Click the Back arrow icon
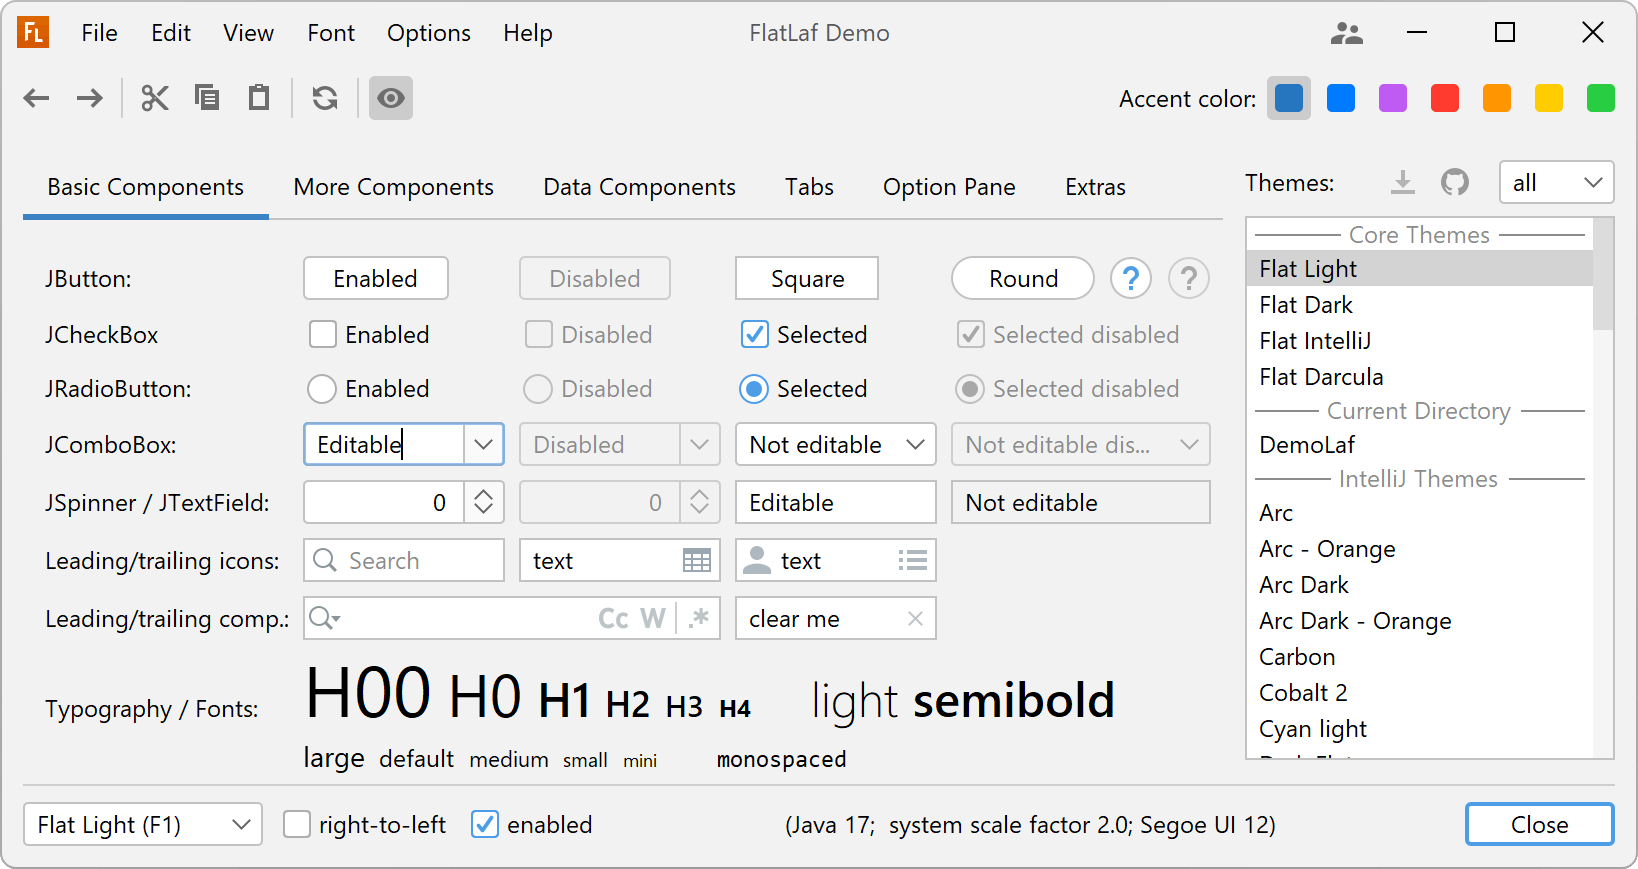This screenshot has width=1638, height=869. click(x=37, y=98)
